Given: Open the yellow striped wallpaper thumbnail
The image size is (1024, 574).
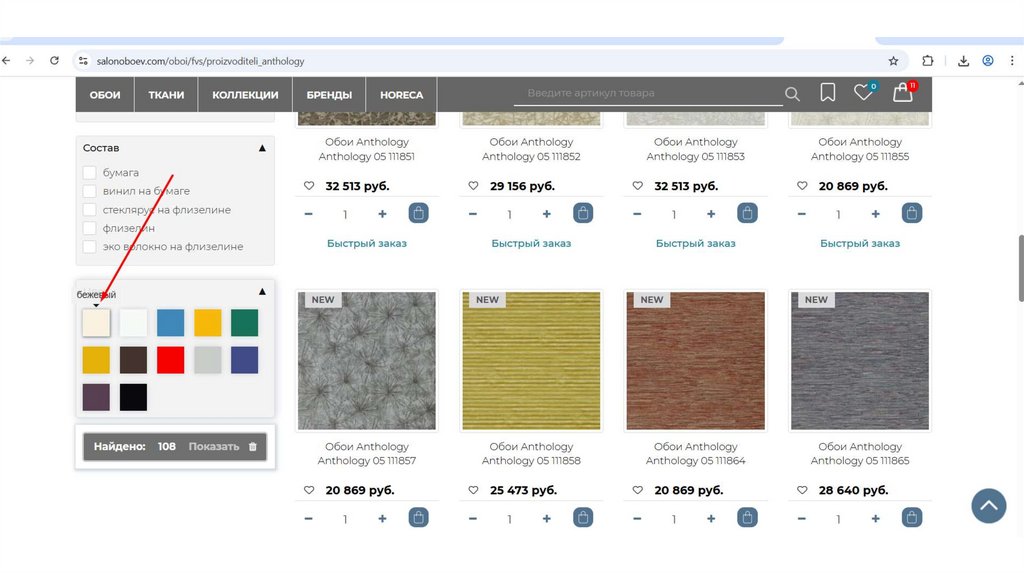Looking at the screenshot, I should (x=531, y=360).
